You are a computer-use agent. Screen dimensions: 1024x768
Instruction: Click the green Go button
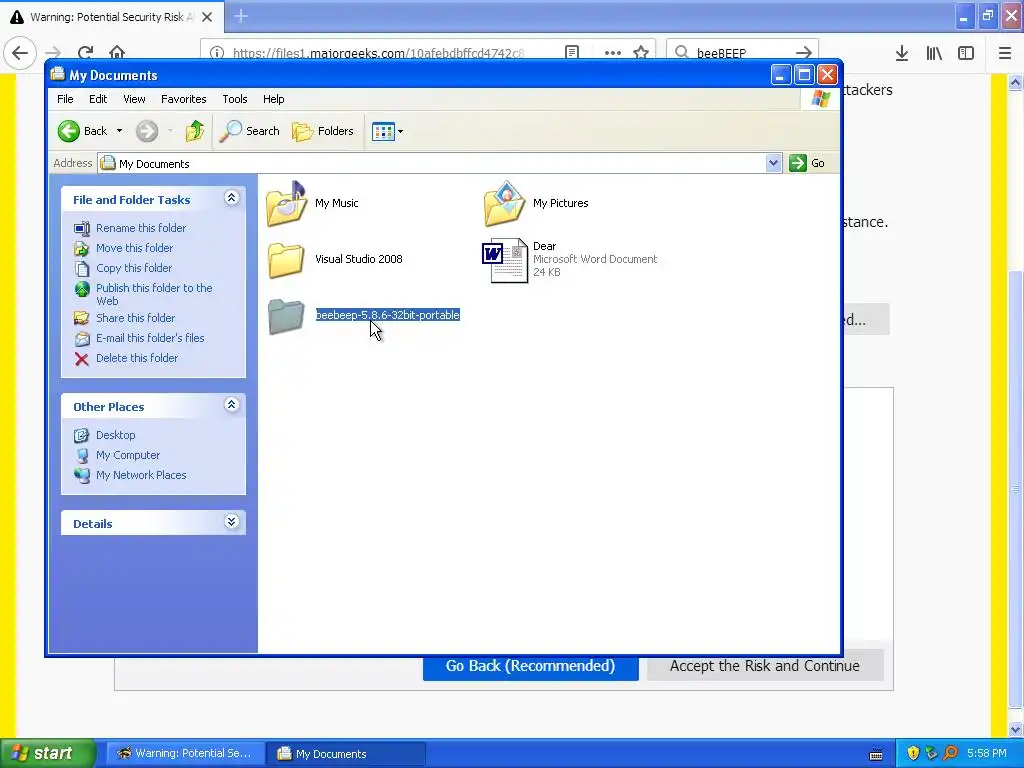(x=807, y=163)
